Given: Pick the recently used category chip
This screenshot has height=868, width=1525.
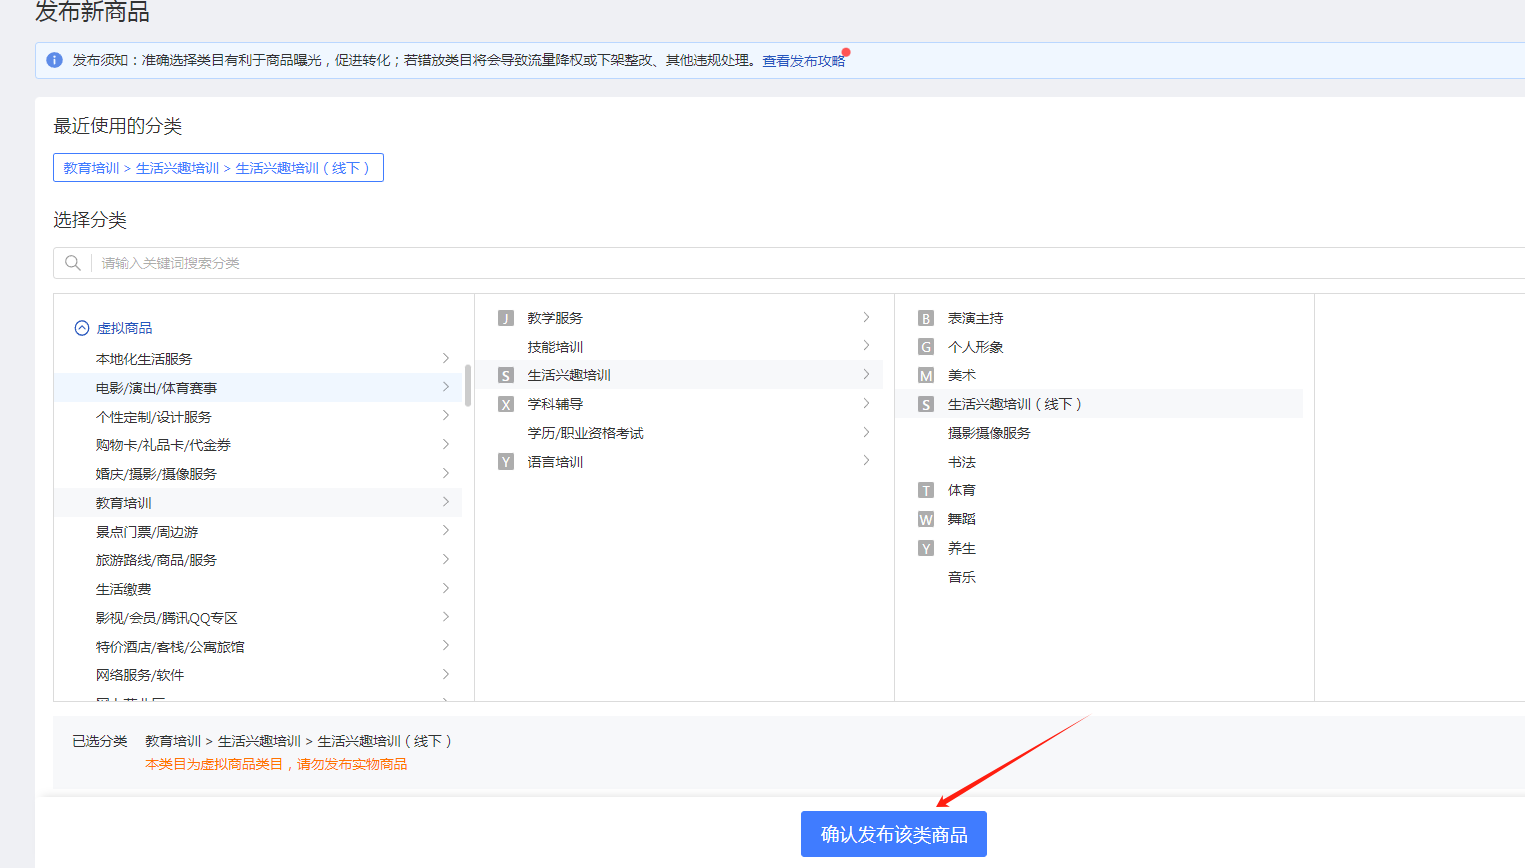Looking at the screenshot, I should pos(218,168).
